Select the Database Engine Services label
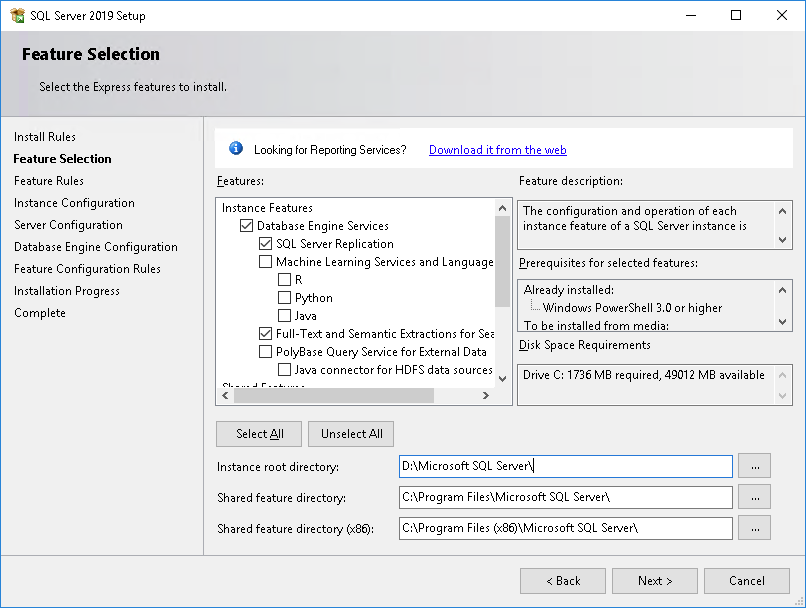 [x=323, y=226]
